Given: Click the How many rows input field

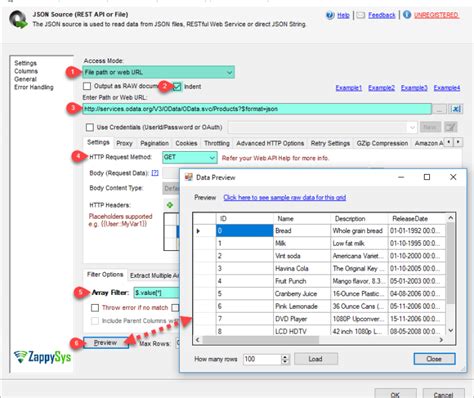Looking at the screenshot, I should point(262,359).
